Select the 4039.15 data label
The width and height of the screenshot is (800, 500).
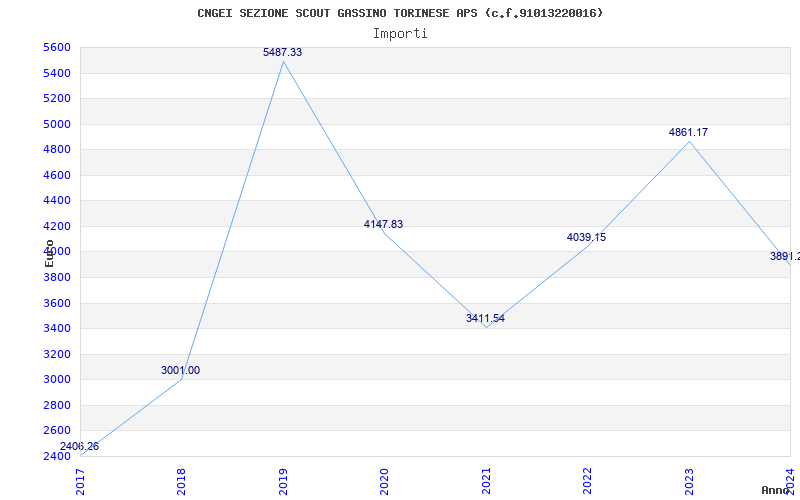click(x=586, y=237)
